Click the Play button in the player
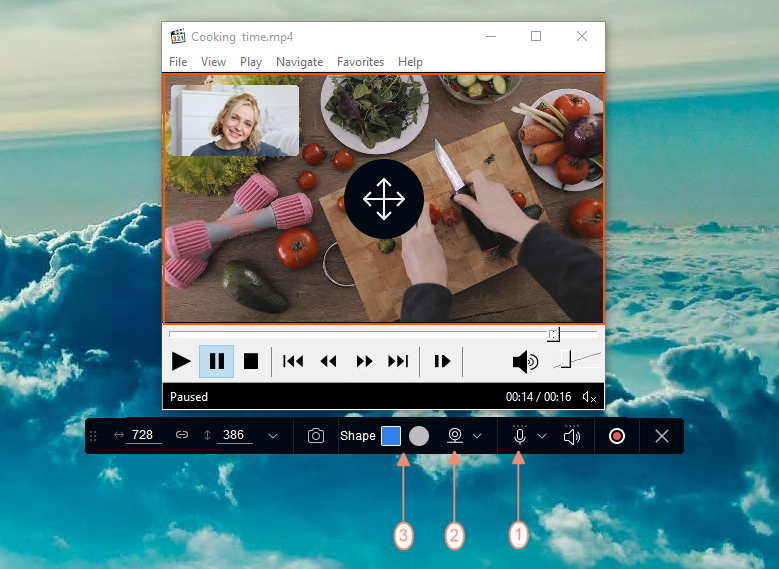This screenshot has width=779, height=569. pyautogui.click(x=181, y=361)
